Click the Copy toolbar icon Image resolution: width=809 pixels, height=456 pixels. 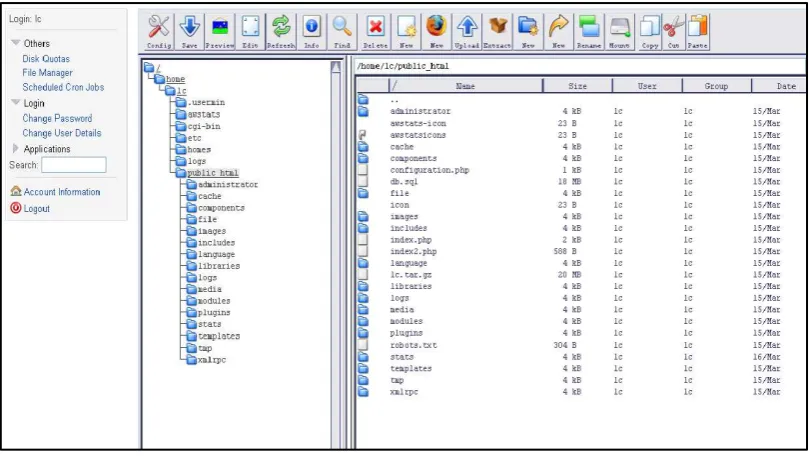[x=650, y=31]
